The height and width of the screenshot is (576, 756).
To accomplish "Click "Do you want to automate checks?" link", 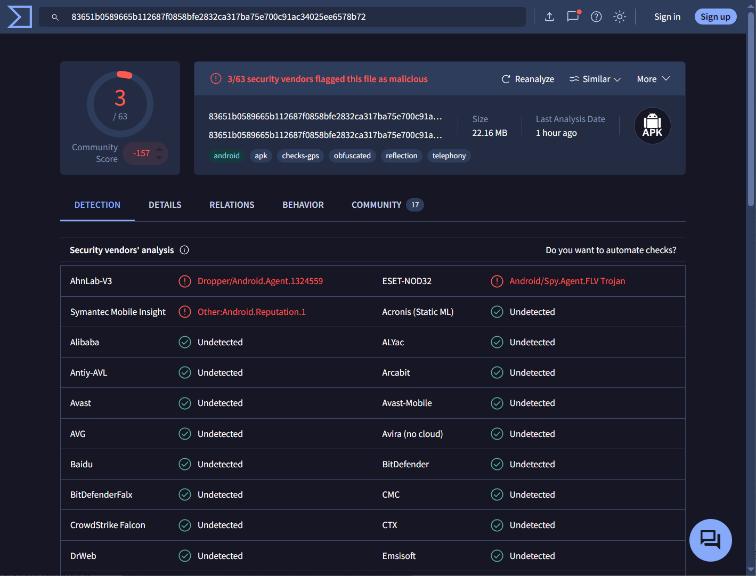I will coord(610,250).
